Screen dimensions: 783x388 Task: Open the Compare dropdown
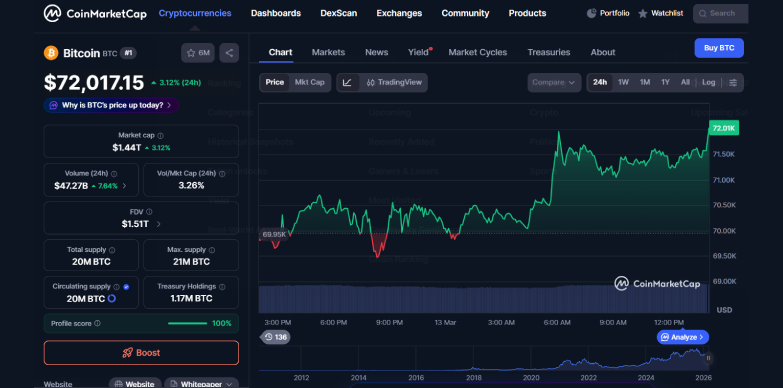(554, 82)
